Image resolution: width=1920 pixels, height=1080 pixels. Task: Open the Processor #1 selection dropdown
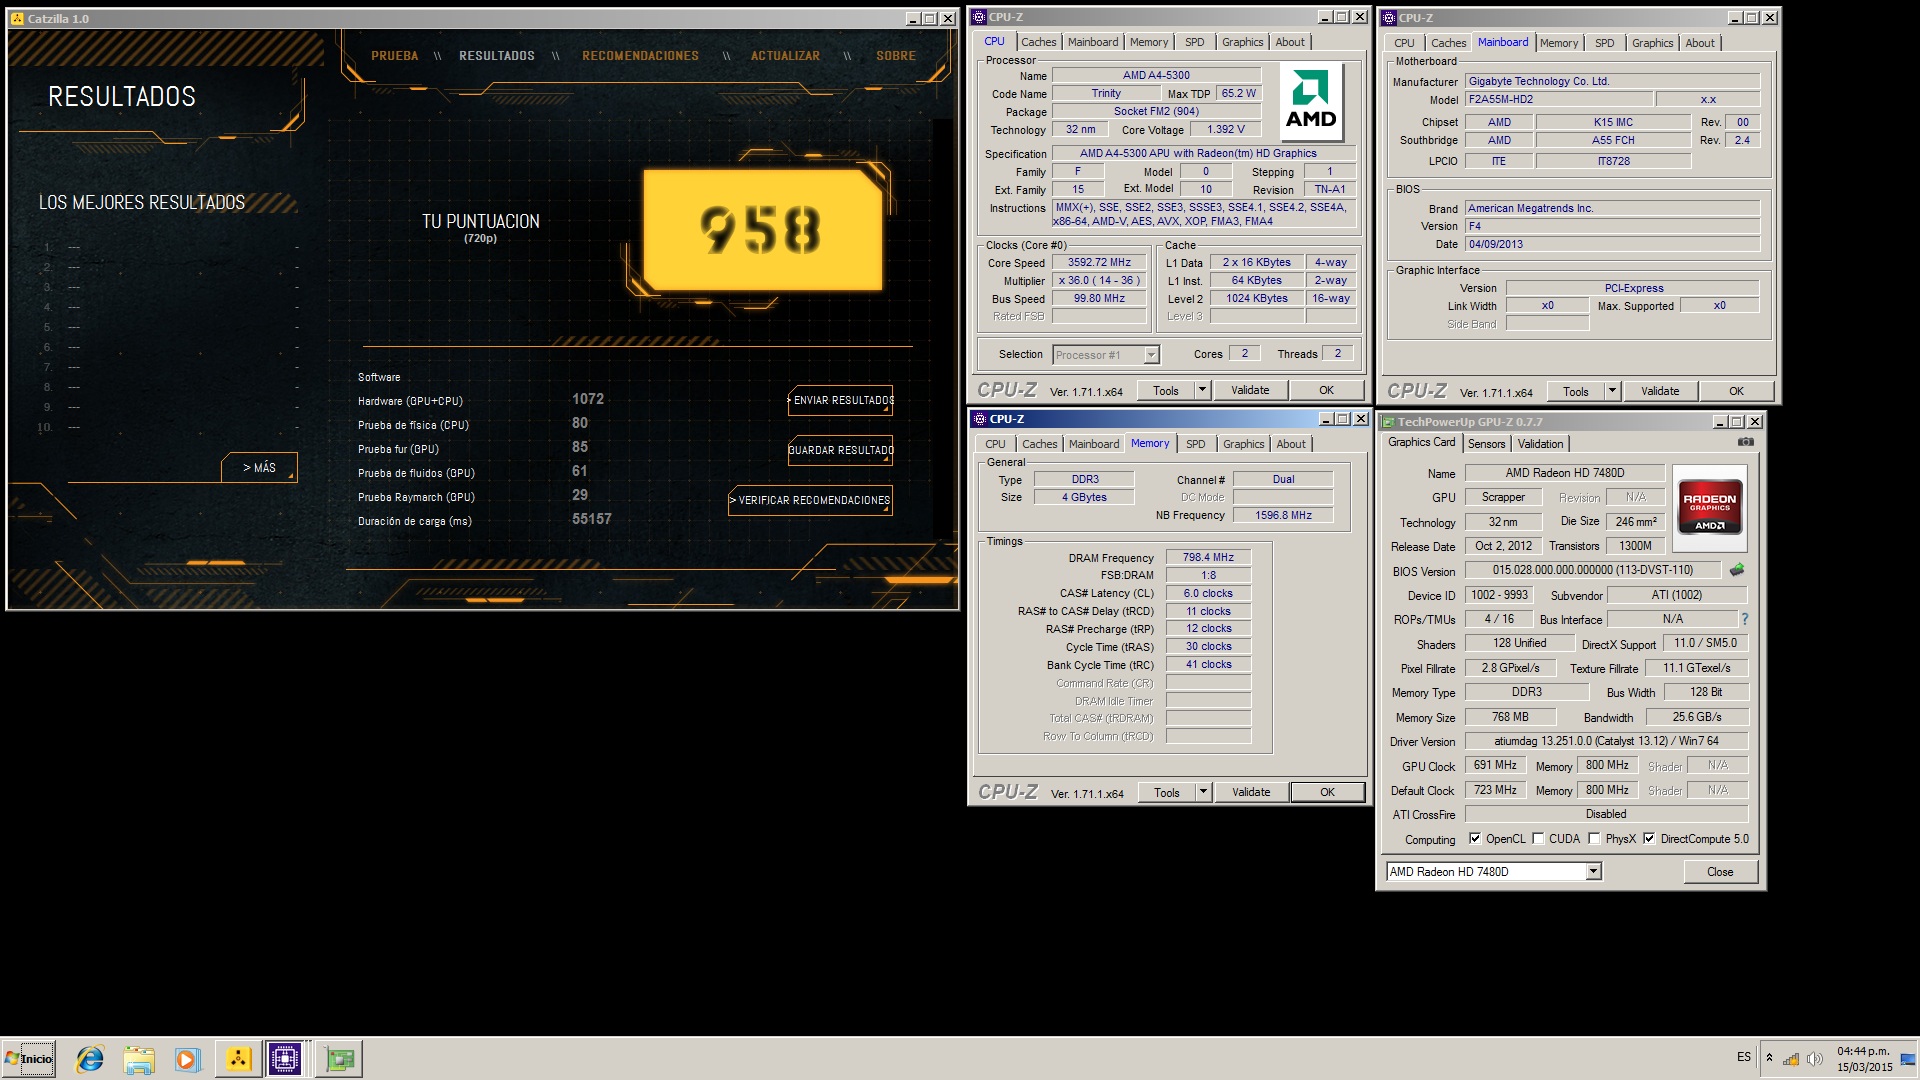click(1151, 355)
